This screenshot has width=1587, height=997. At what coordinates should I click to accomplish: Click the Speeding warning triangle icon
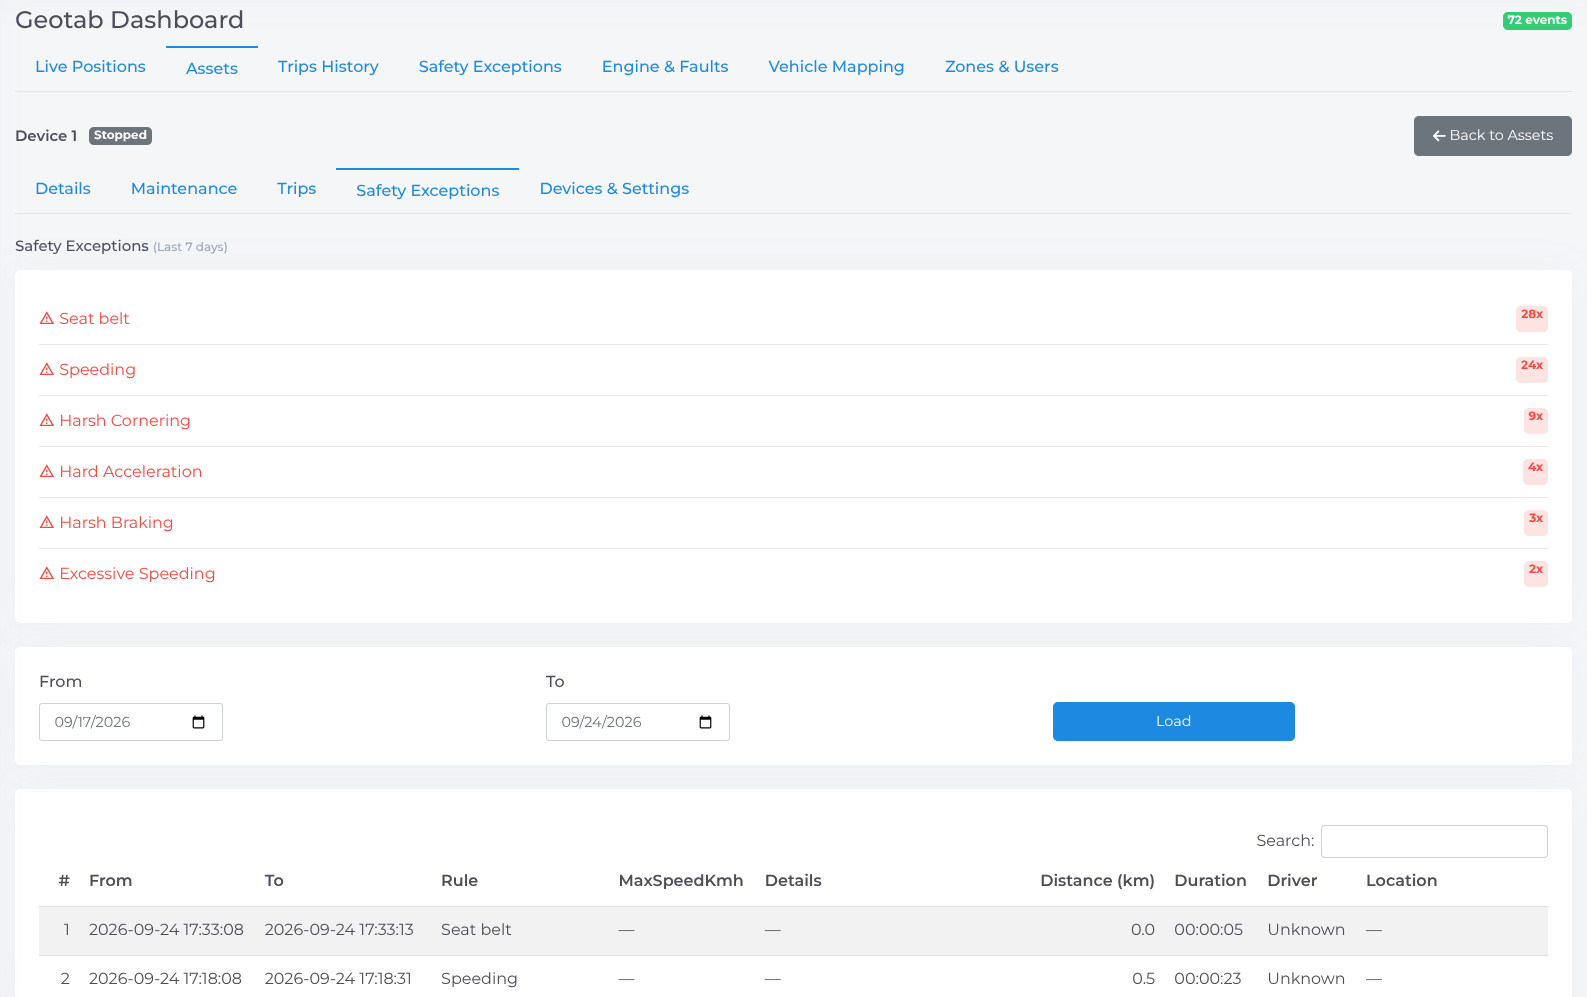click(46, 369)
